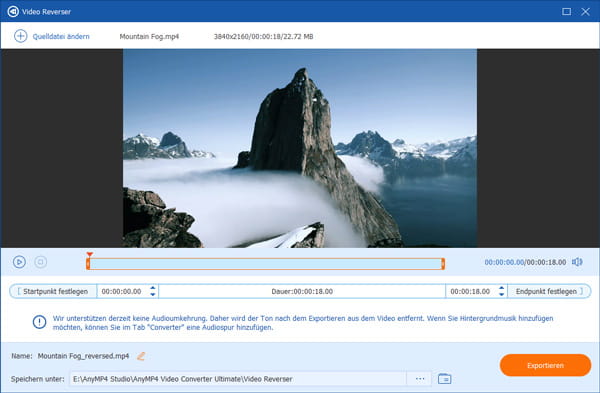
Task: Play the video preview
Action: pyautogui.click(x=19, y=262)
